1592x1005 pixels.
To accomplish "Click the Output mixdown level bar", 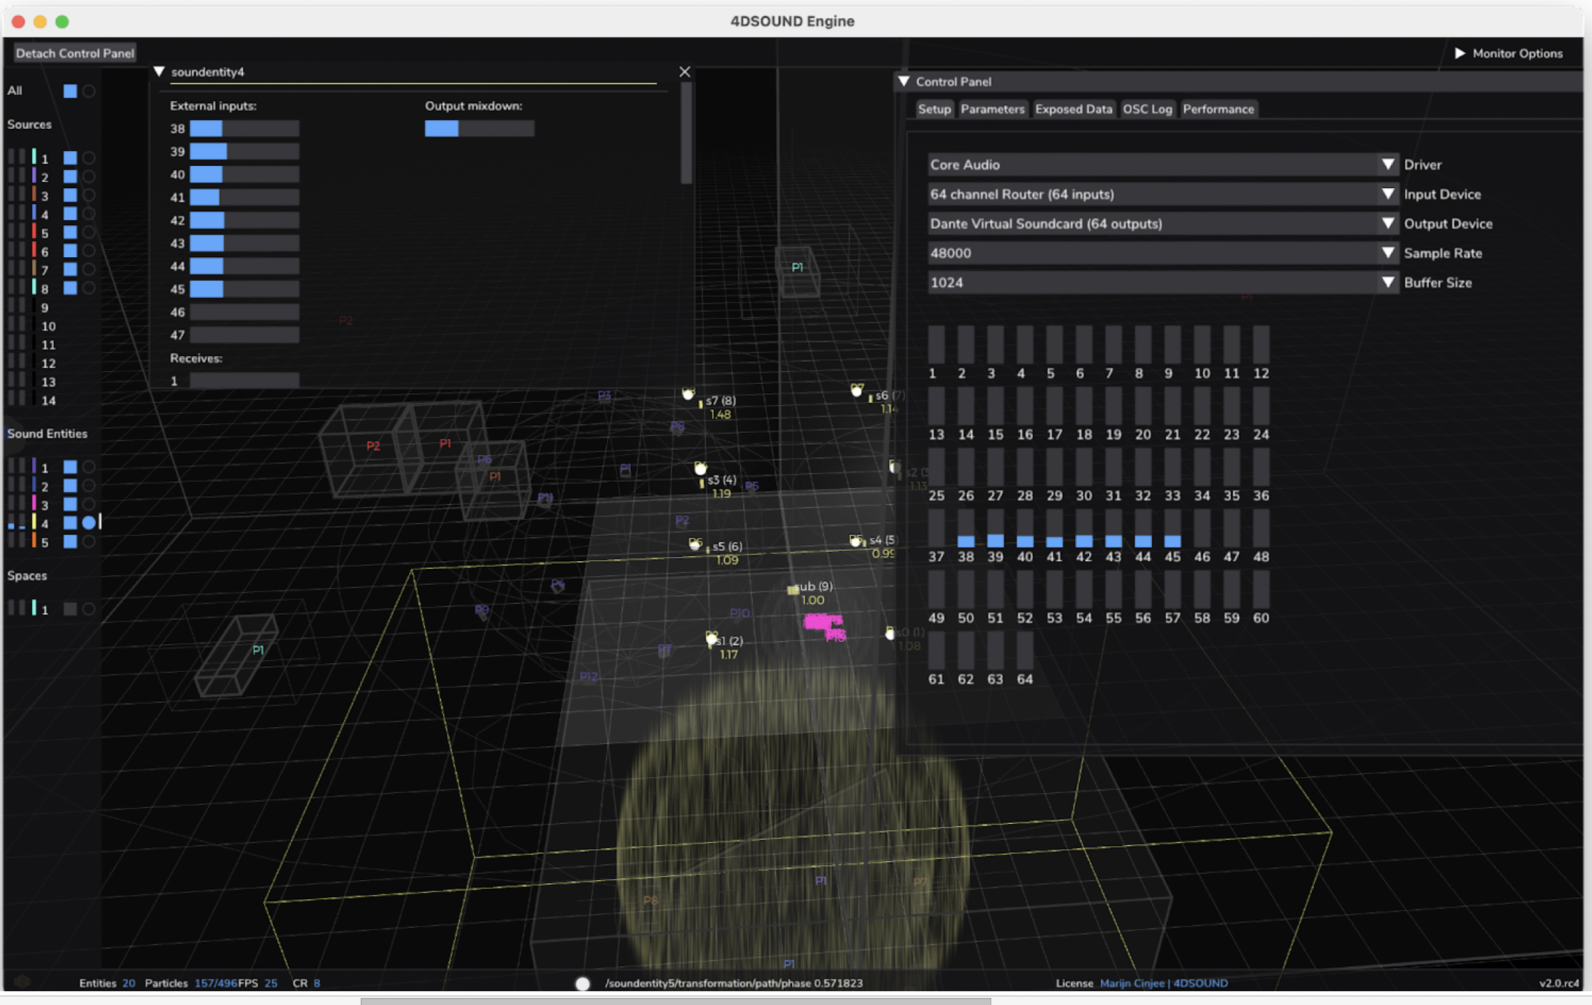I will tap(479, 128).
